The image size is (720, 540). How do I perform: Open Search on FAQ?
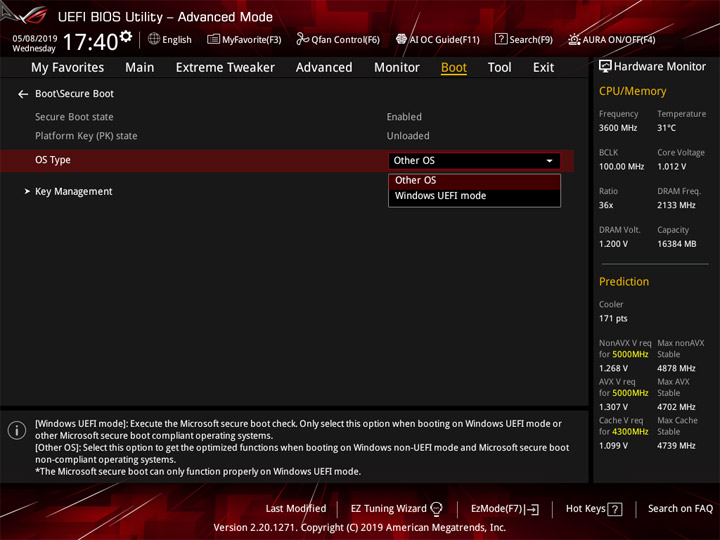pos(680,509)
